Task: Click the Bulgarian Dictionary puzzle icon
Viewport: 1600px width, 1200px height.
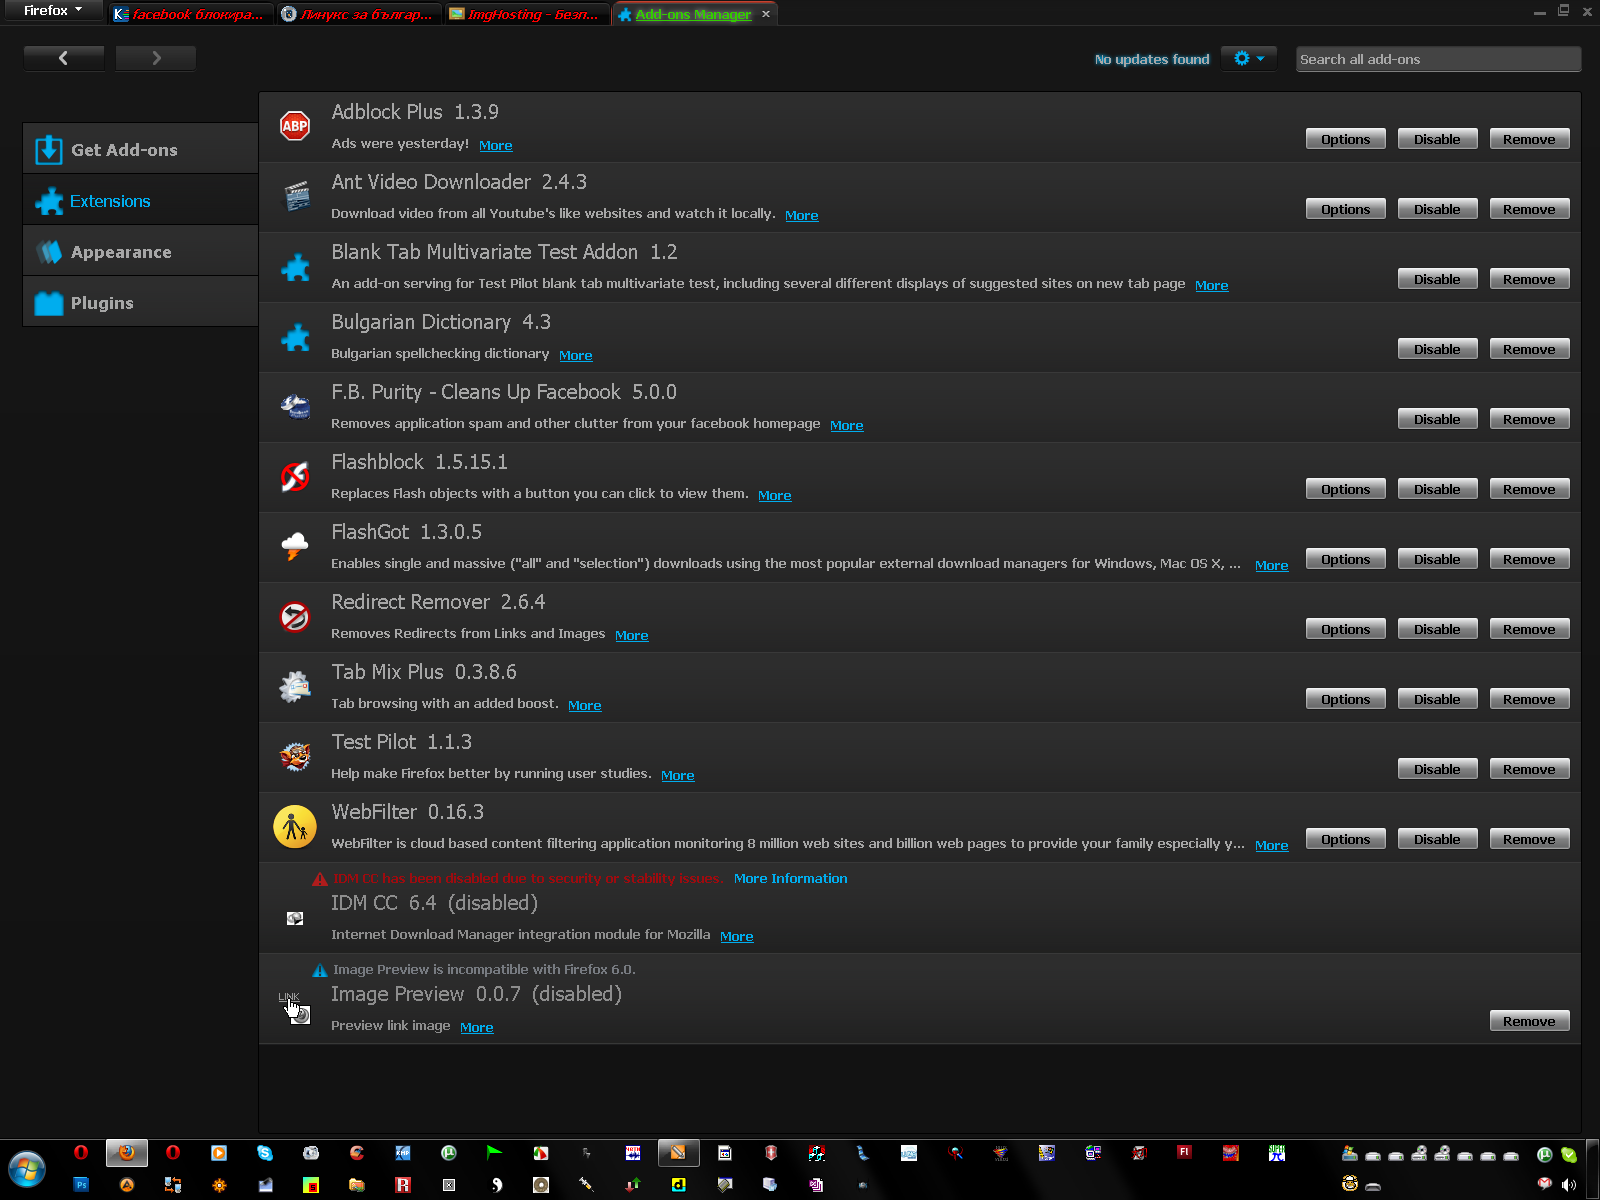Action: coord(295,337)
